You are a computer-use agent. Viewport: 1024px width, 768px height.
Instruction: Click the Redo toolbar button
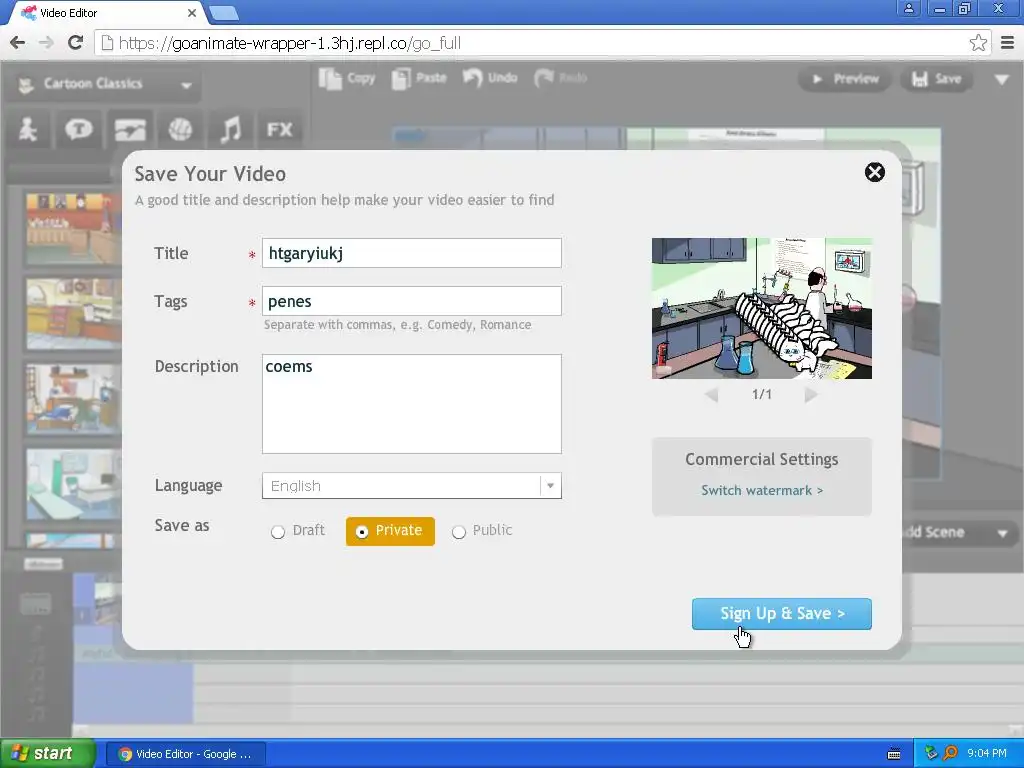(560, 78)
